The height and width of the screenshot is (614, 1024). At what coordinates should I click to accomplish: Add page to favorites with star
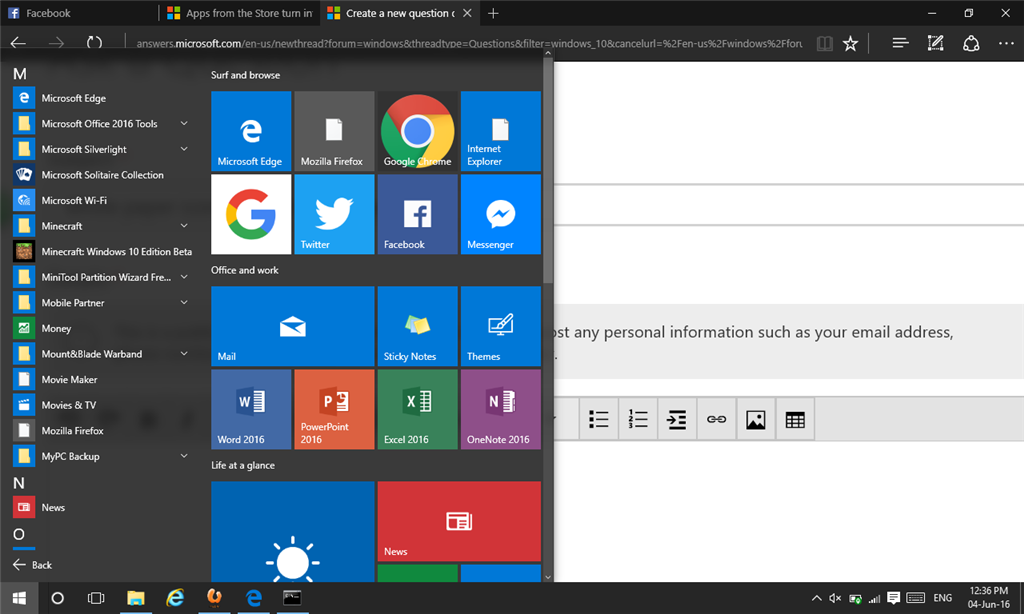point(850,43)
